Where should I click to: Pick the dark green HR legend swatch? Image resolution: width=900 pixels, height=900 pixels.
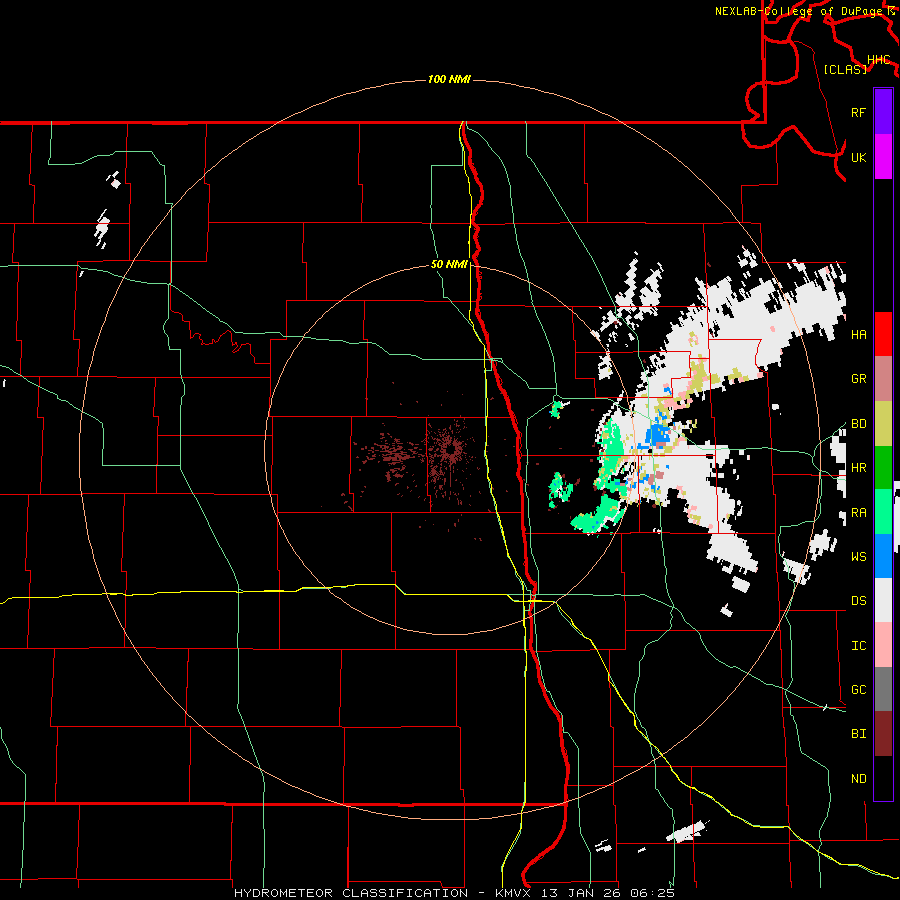(883, 467)
